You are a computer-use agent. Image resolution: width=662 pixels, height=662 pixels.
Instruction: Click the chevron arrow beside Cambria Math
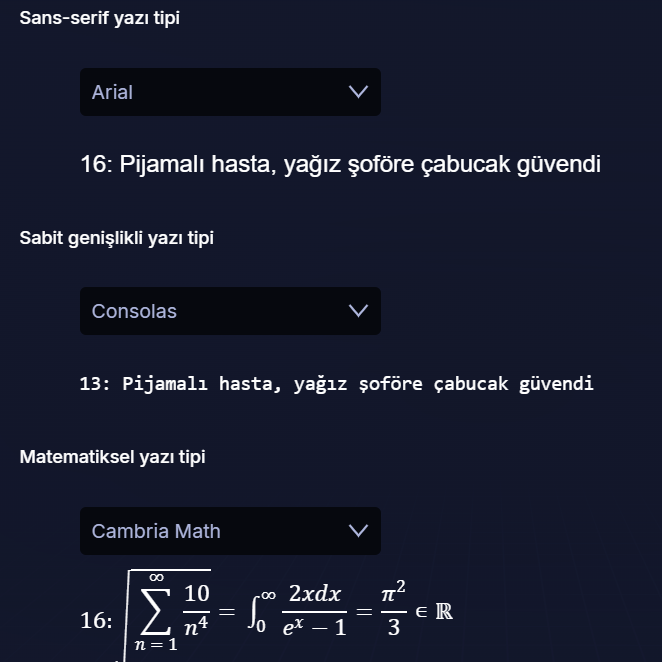[x=358, y=531]
